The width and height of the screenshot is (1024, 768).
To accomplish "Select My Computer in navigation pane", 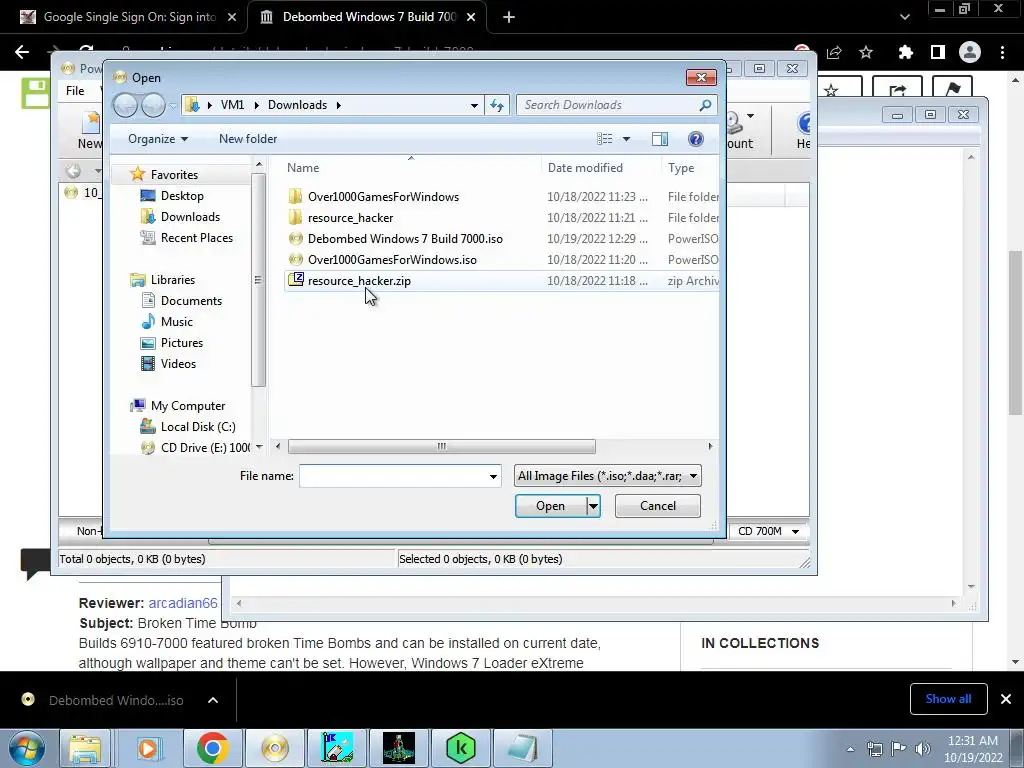I will [x=187, y=406].
